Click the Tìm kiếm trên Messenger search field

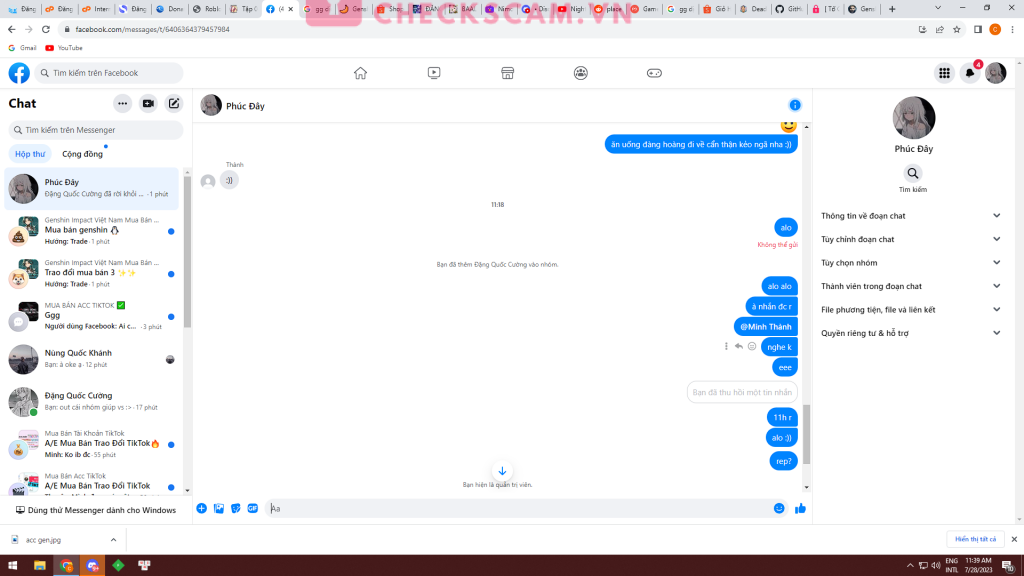click(x=96, y=130)
